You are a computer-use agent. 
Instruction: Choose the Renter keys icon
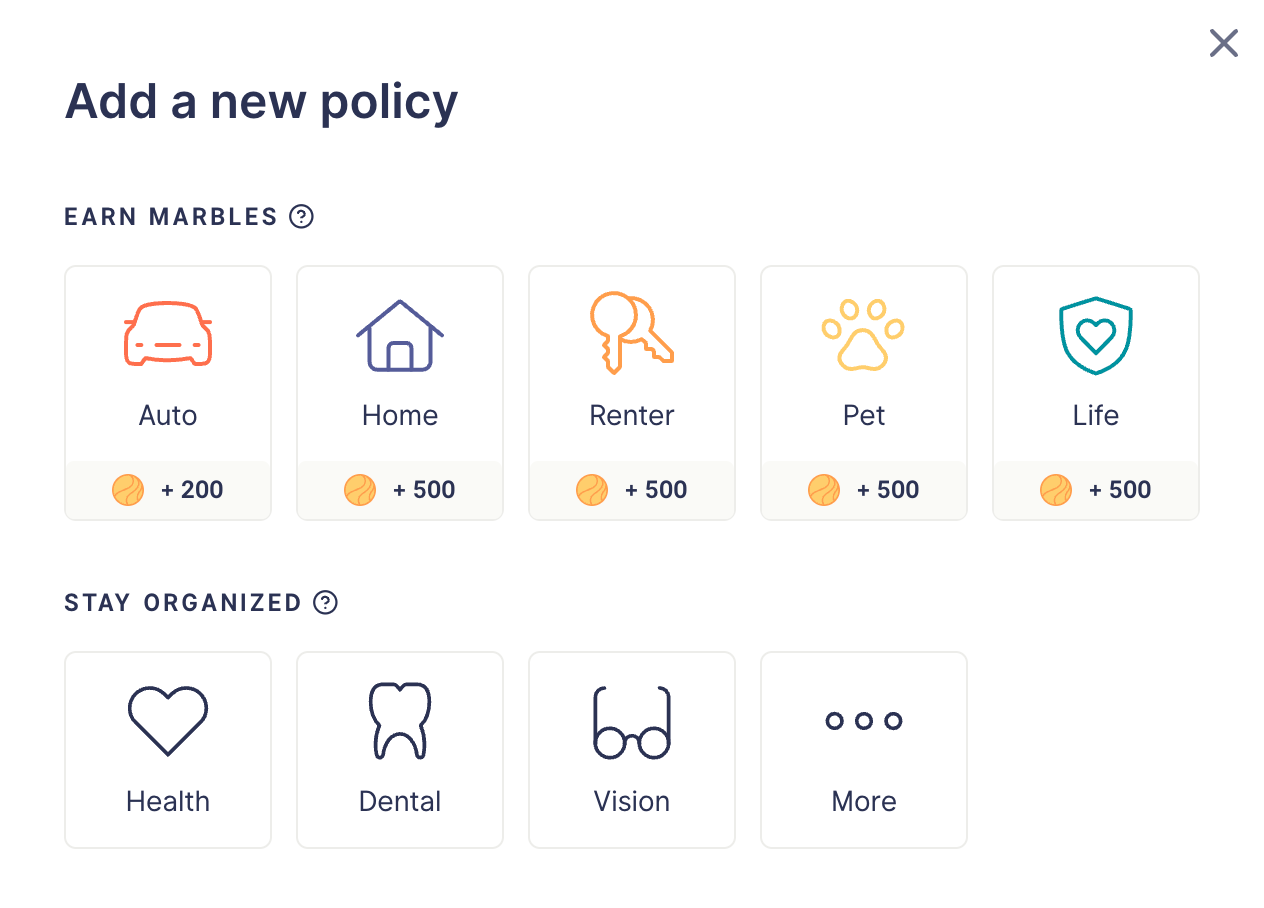point(632,333)
